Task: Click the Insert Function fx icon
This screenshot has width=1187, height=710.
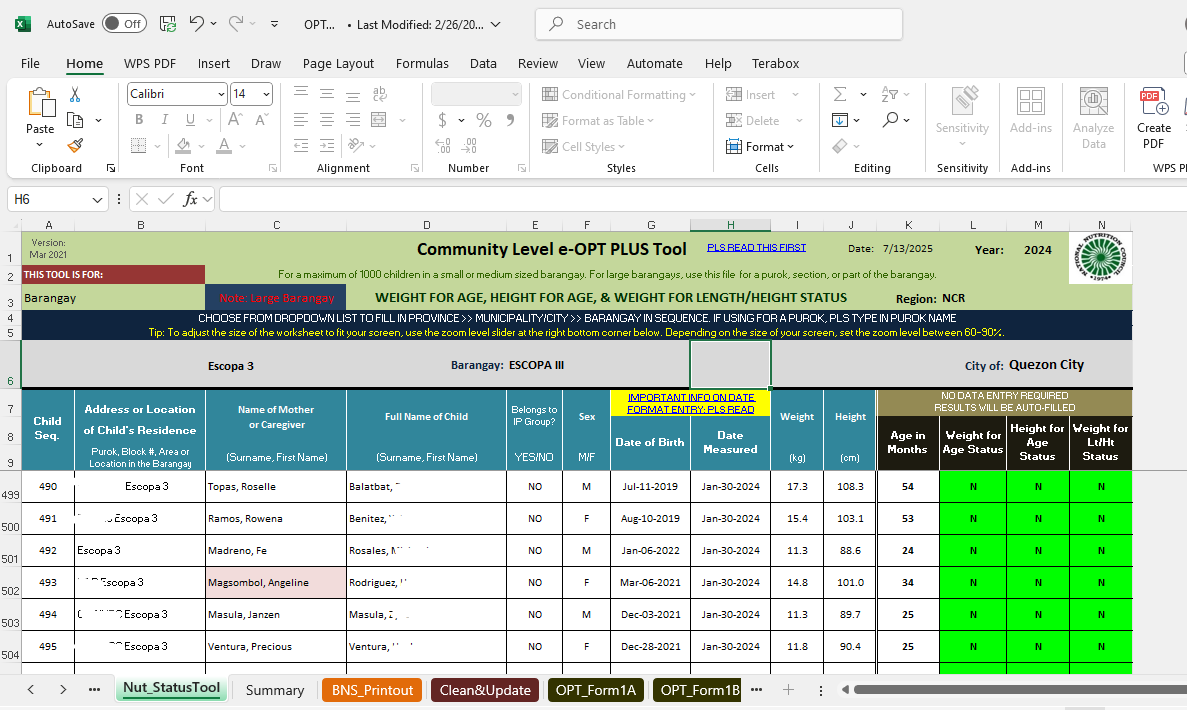Action: (x=190, y=199)
